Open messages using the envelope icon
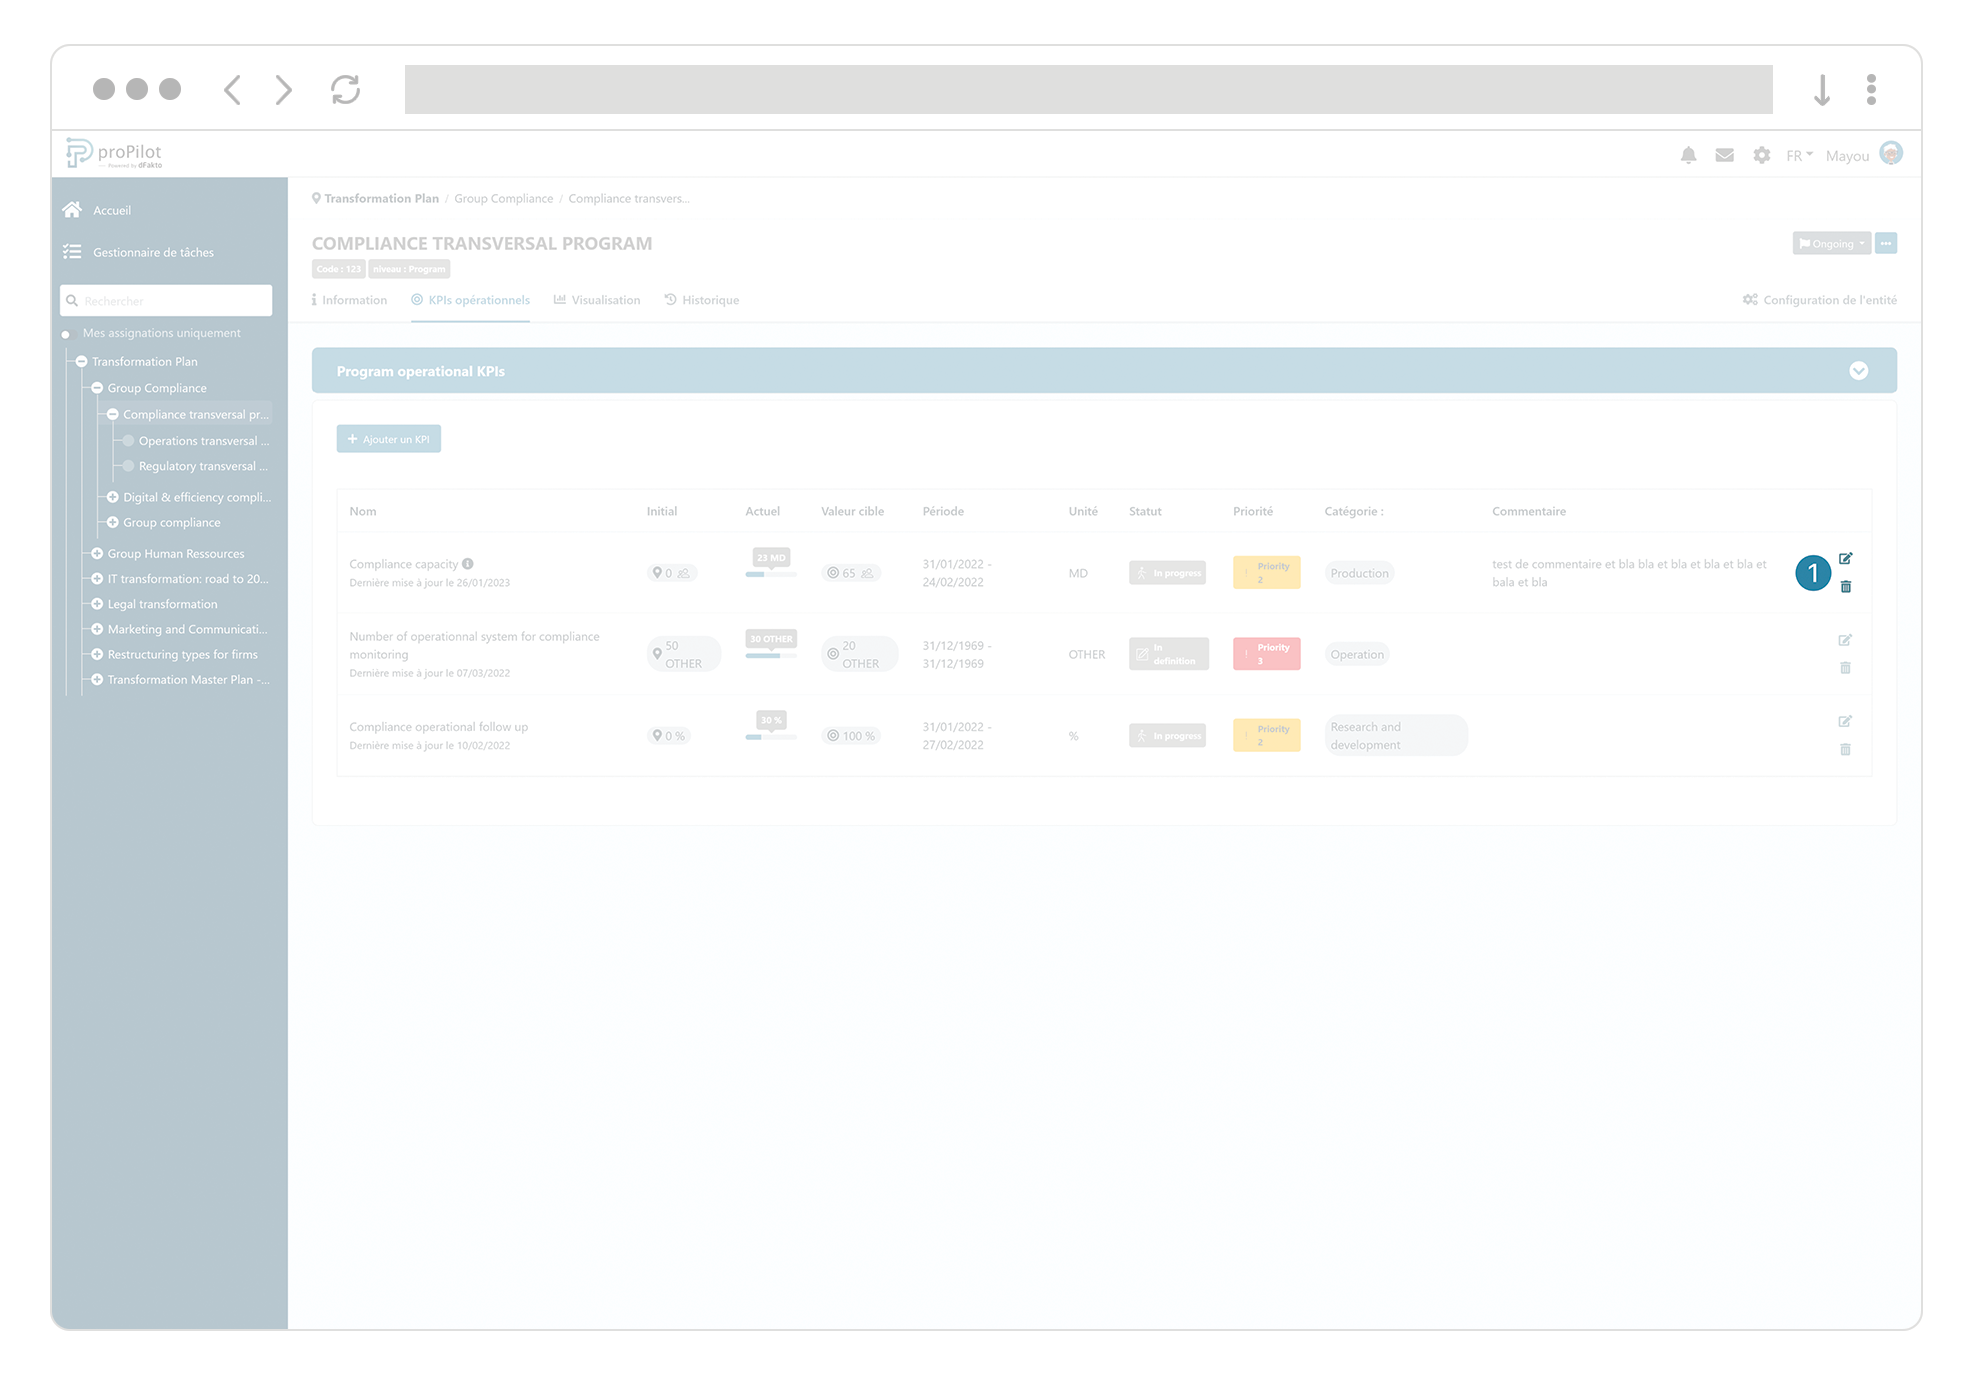The height and width of the screenshot is (1384, 1973). pyautogui.click(x=1724, y=155)
